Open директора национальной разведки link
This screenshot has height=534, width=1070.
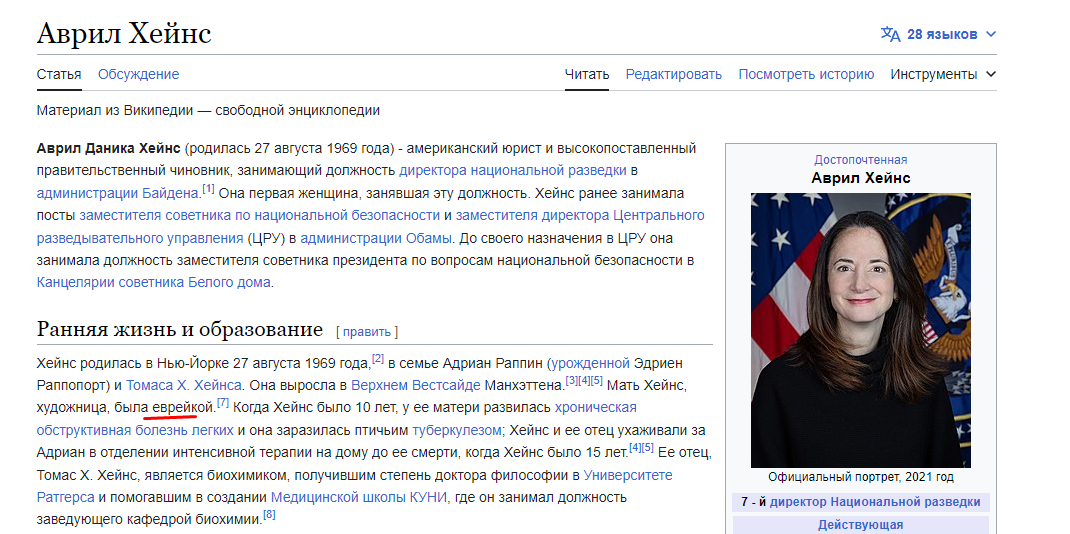point(513,170)
